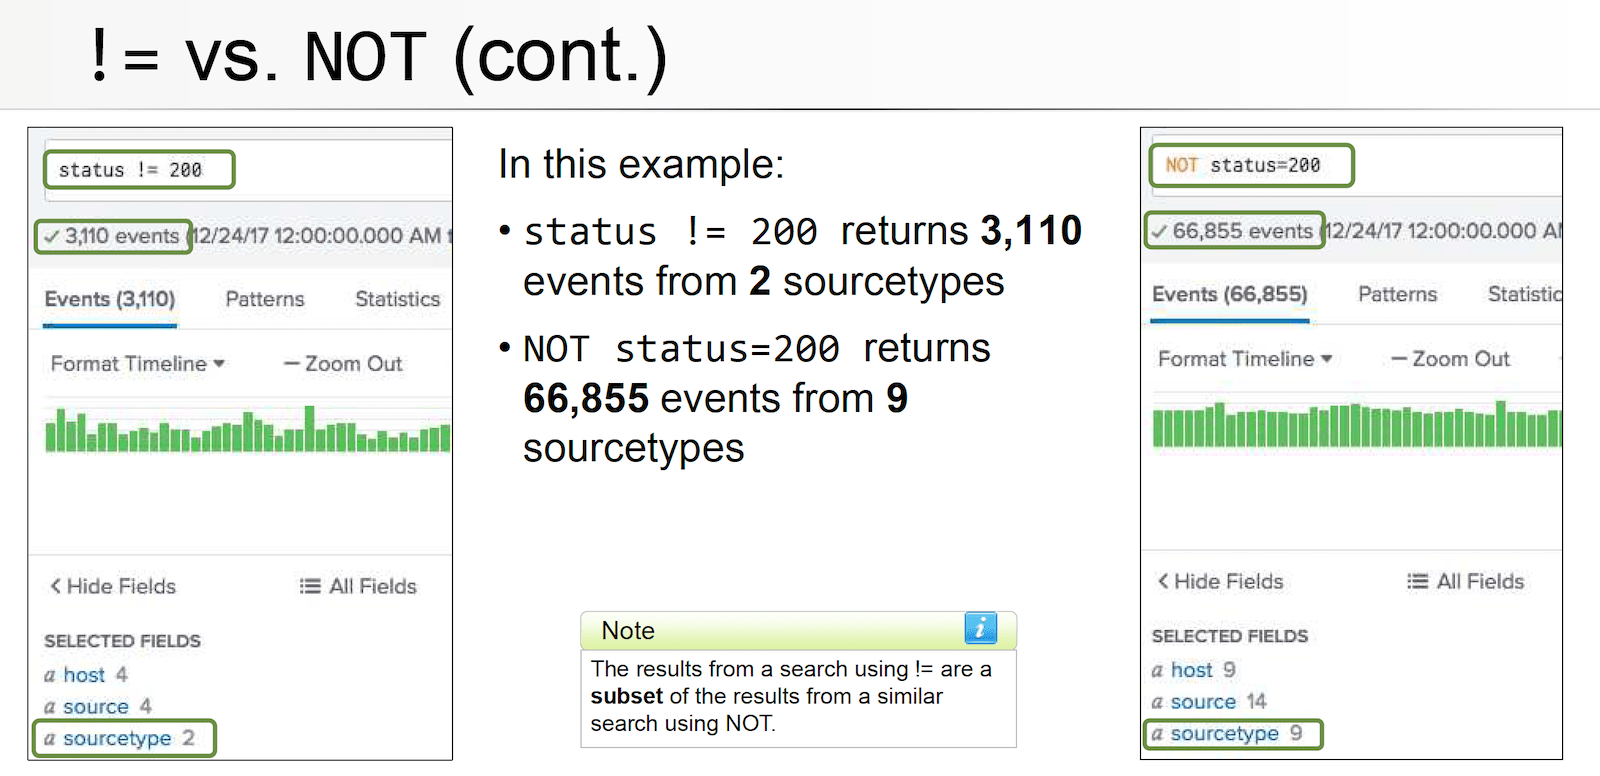Viewport: 1600px width, 776px height.
Task: Click the checkmark beside 66,855 events
Action: tap(1159, 232)
